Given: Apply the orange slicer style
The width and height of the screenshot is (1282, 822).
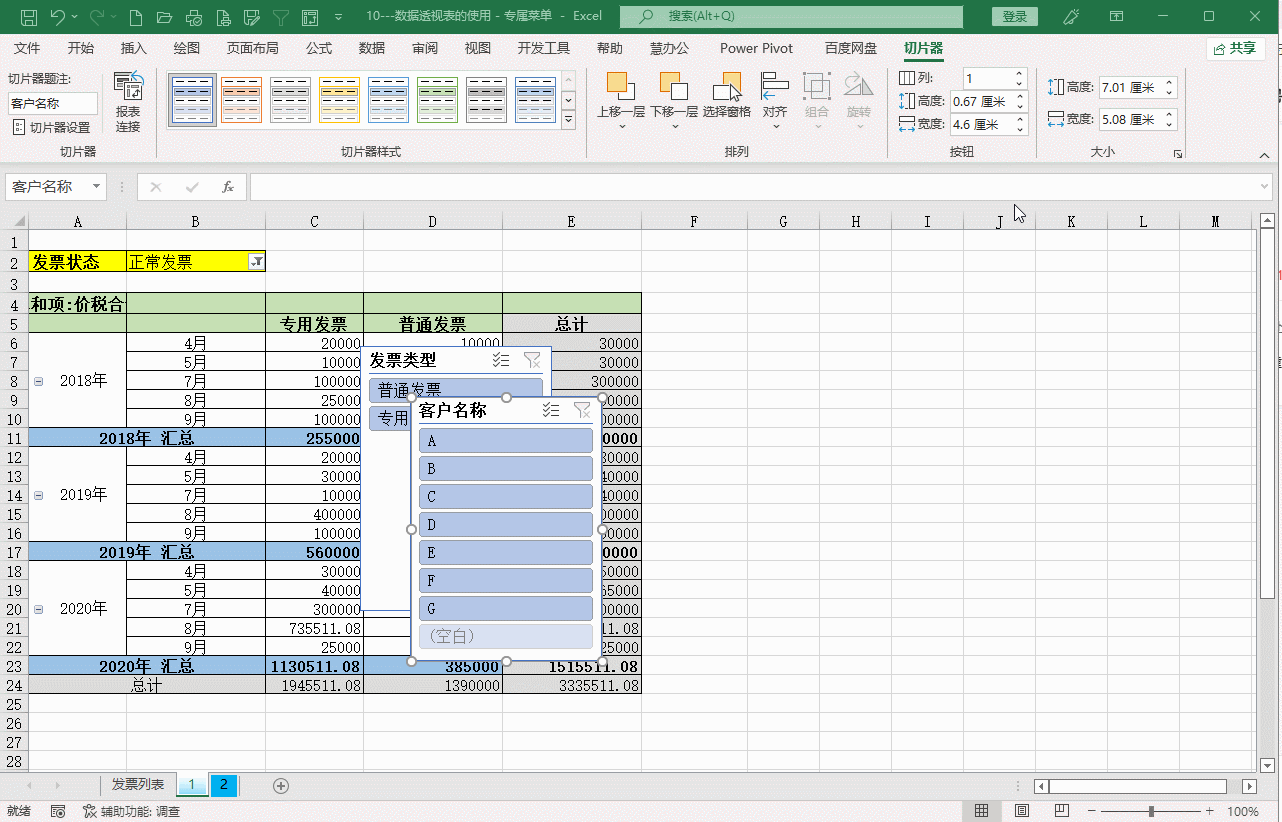Looking at the screenshot, I should pyautogui.click(x=241, y=100).
